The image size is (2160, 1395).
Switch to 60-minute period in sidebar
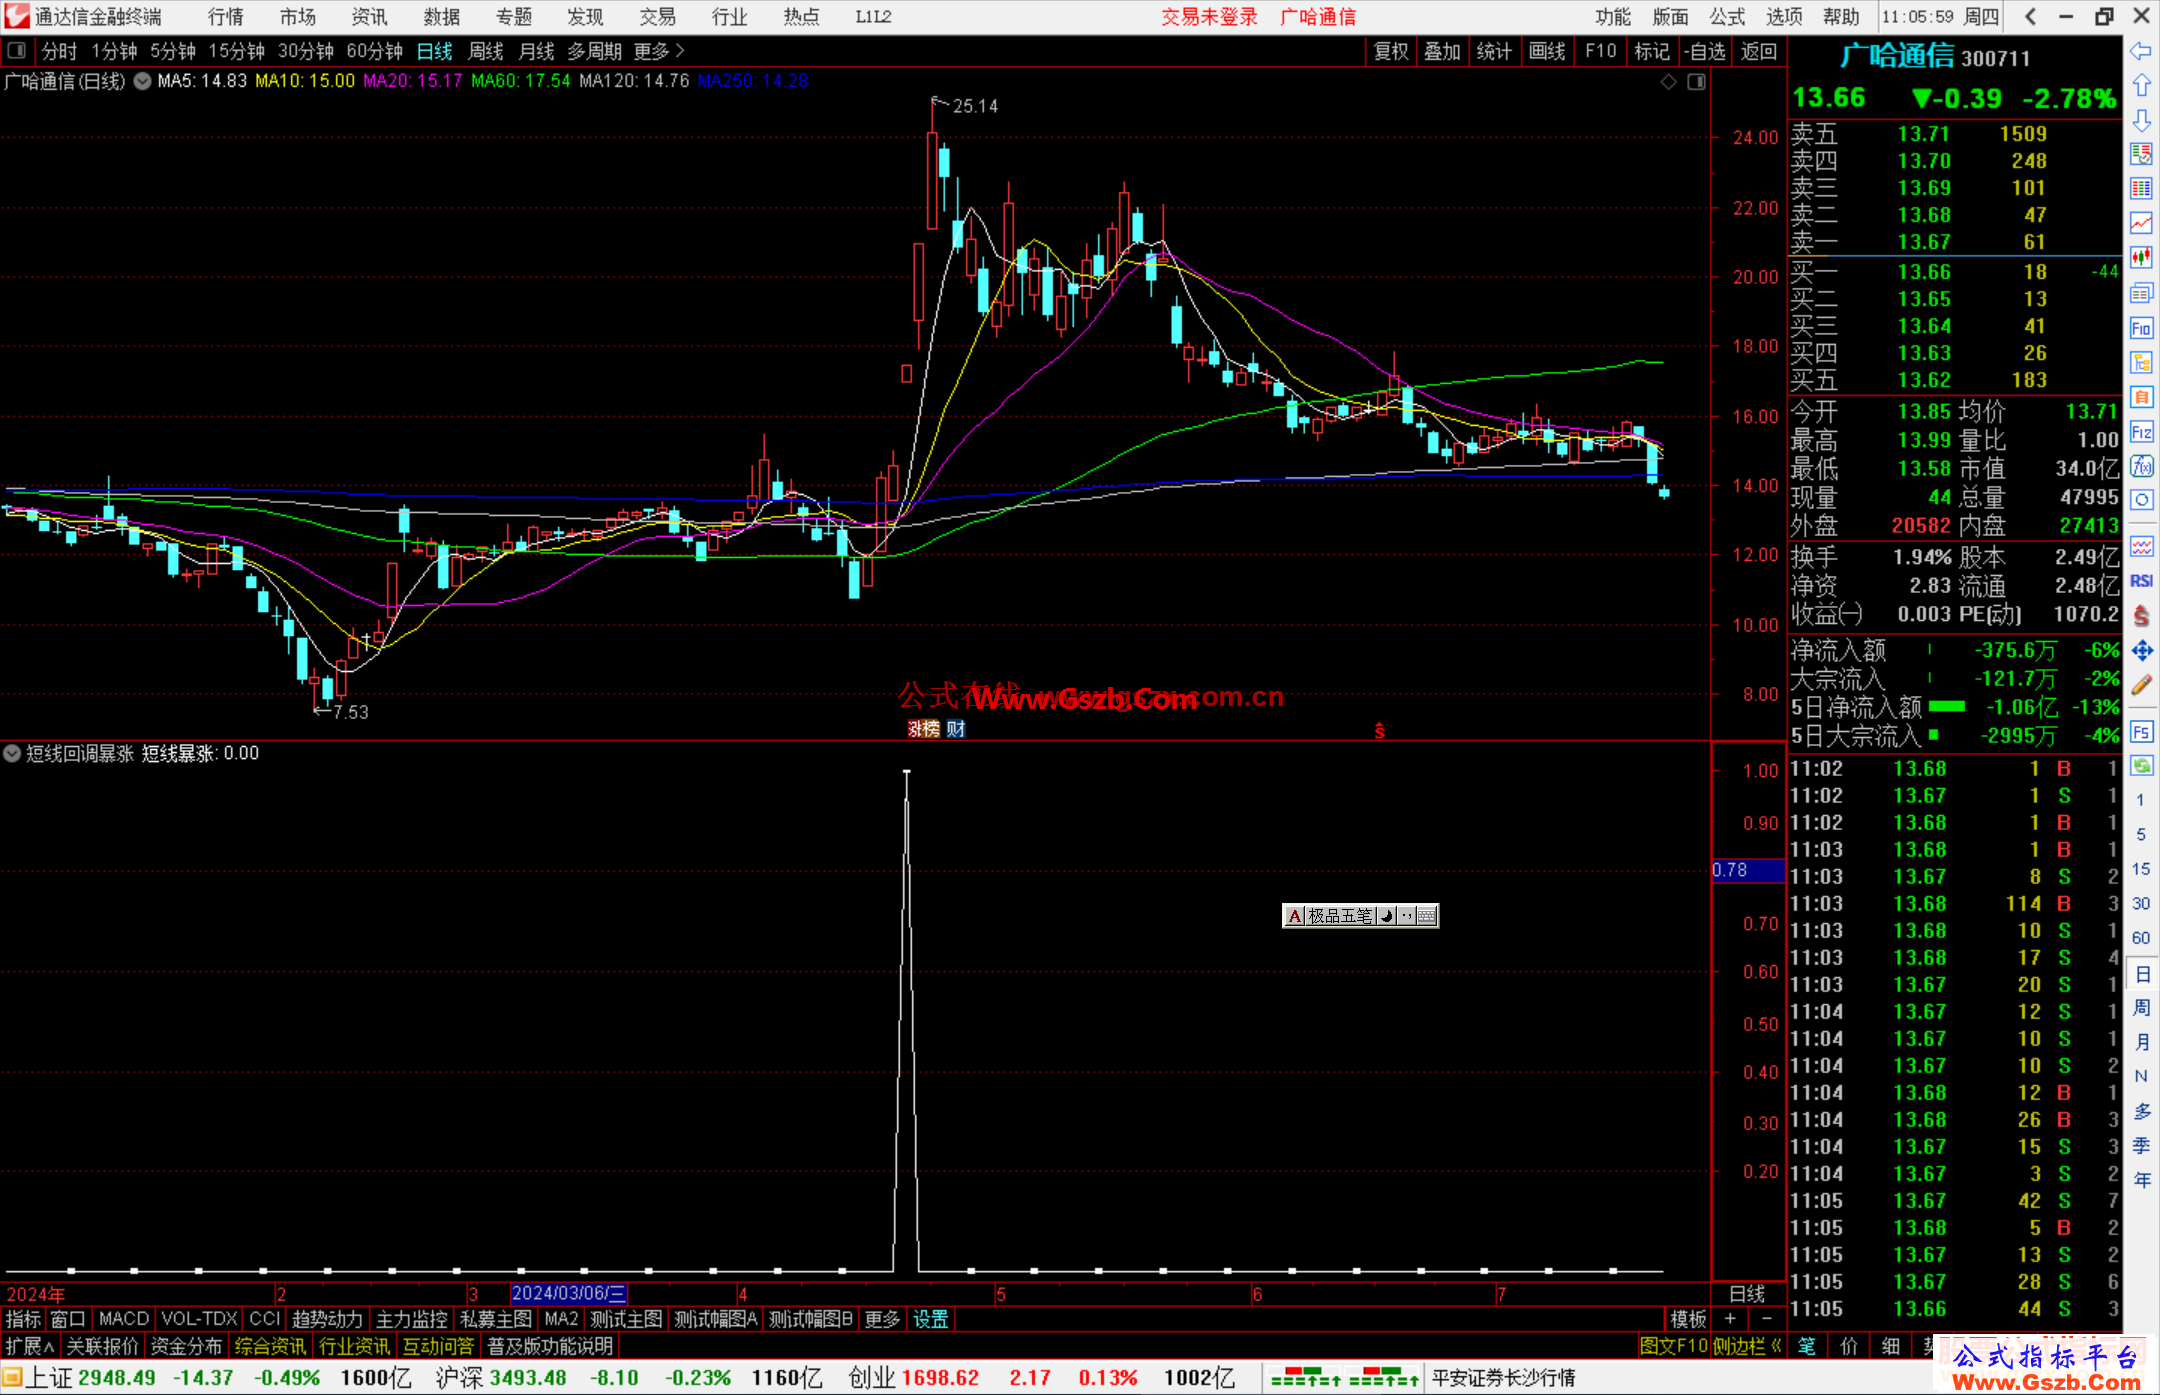pos(2140,938)
